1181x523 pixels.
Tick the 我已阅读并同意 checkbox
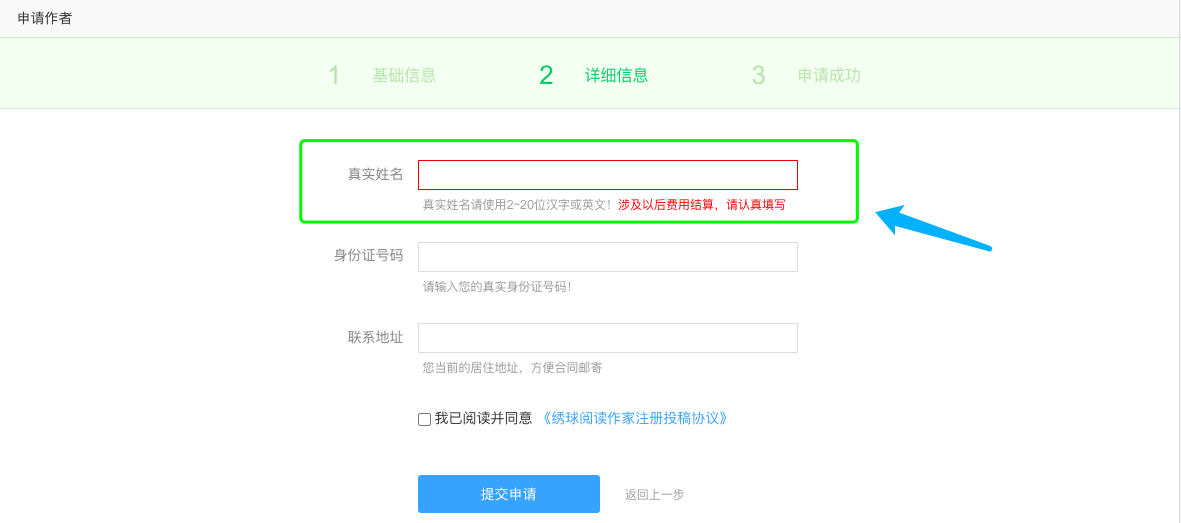click(424, 419)
